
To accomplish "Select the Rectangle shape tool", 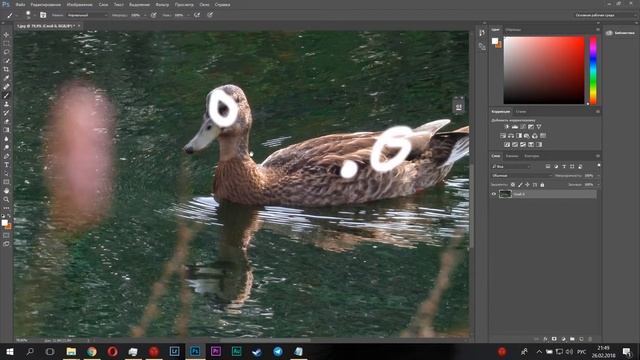I will pos(6,182).
